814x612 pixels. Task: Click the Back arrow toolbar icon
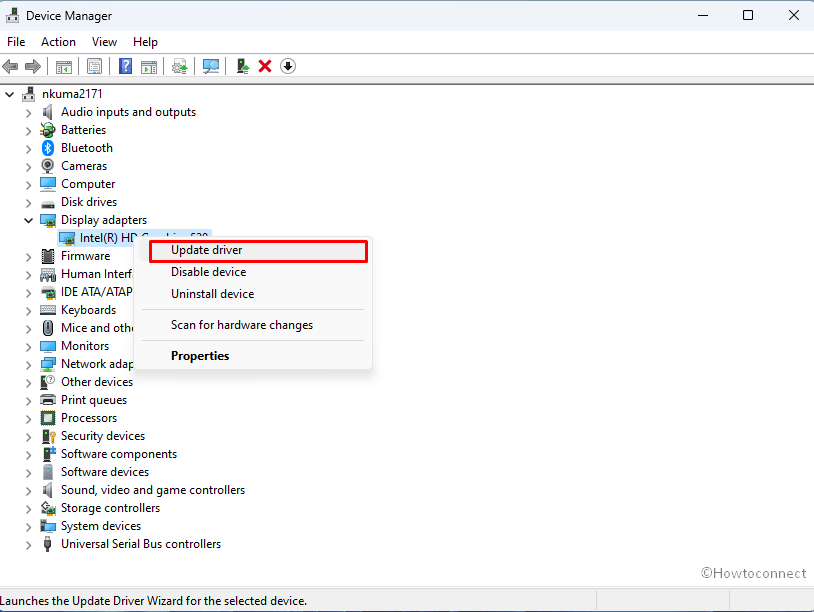click(10, 66)
